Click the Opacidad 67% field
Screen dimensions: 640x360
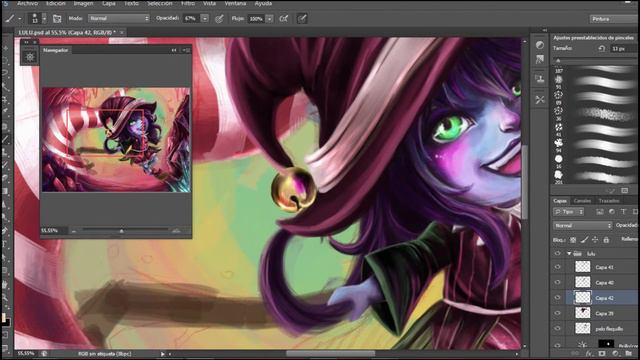pyautogui.click(x=191, y=18)
